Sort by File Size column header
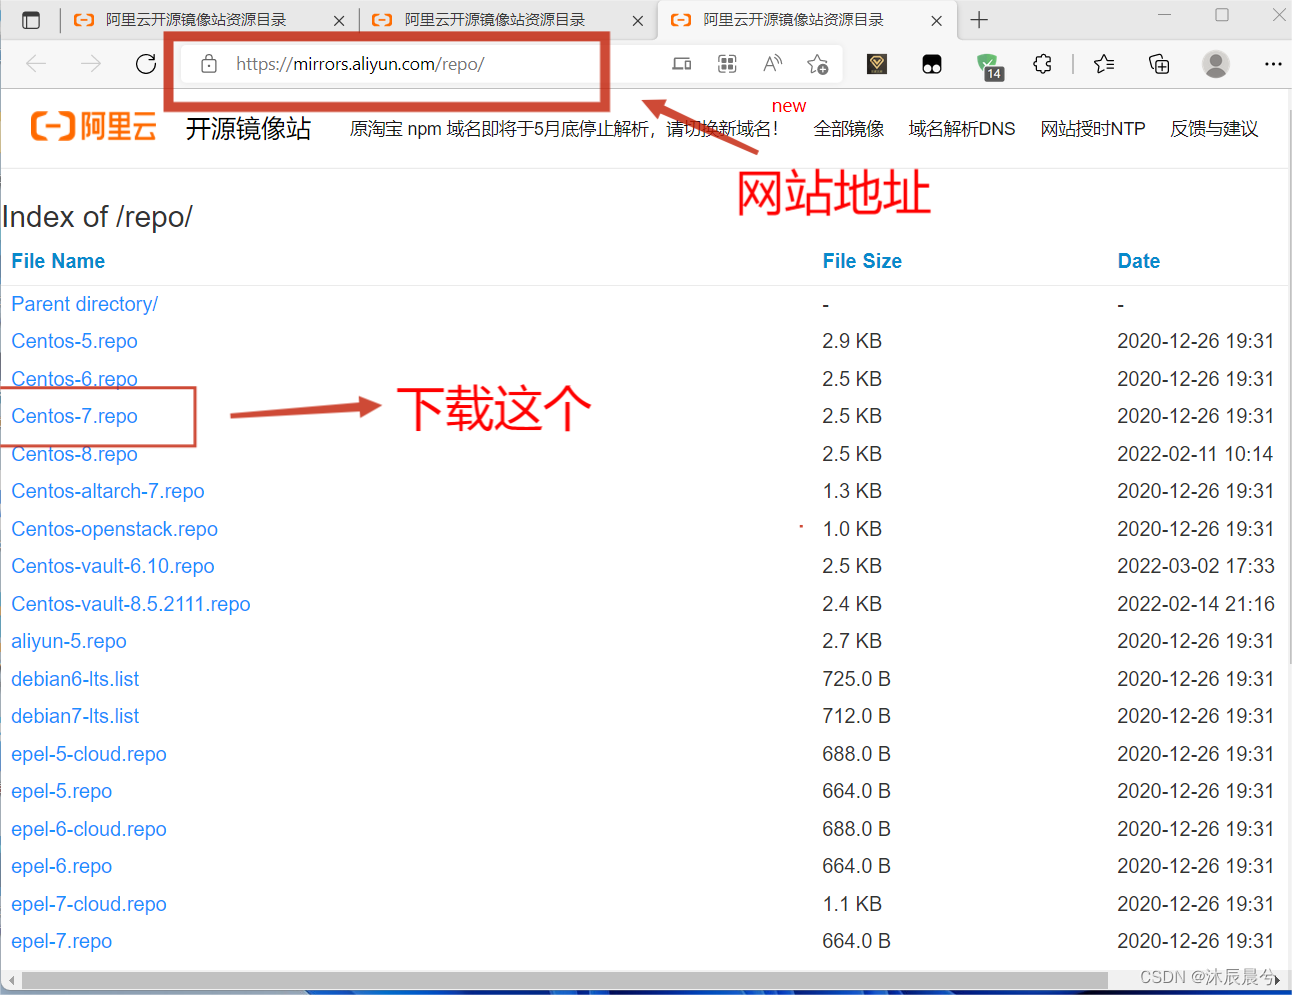 (862, 261)
